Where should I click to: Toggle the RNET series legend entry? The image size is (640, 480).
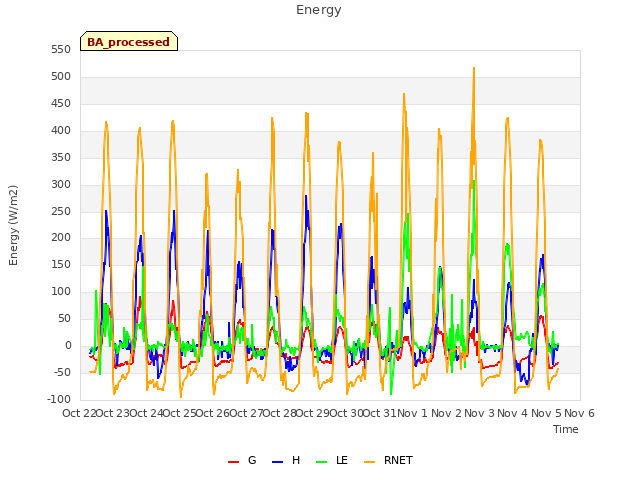coord(388,460)
